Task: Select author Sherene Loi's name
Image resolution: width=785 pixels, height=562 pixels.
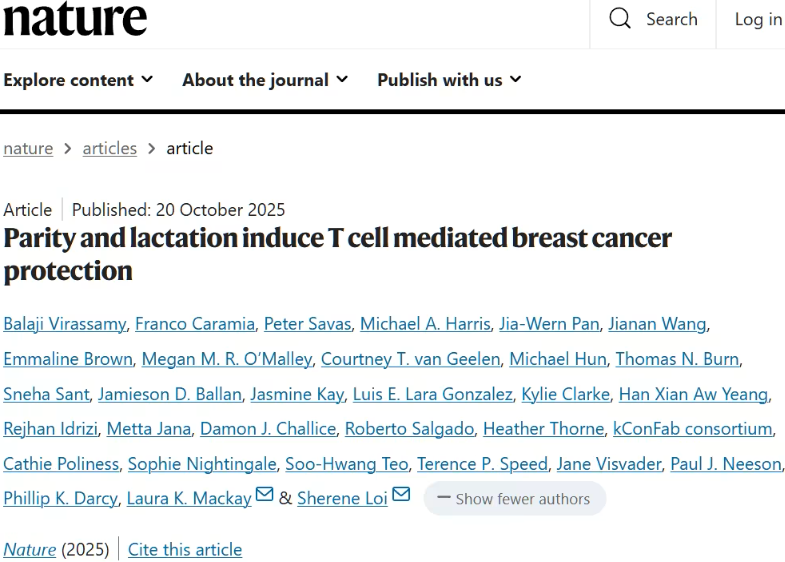Action: click(x=342, y=498)
